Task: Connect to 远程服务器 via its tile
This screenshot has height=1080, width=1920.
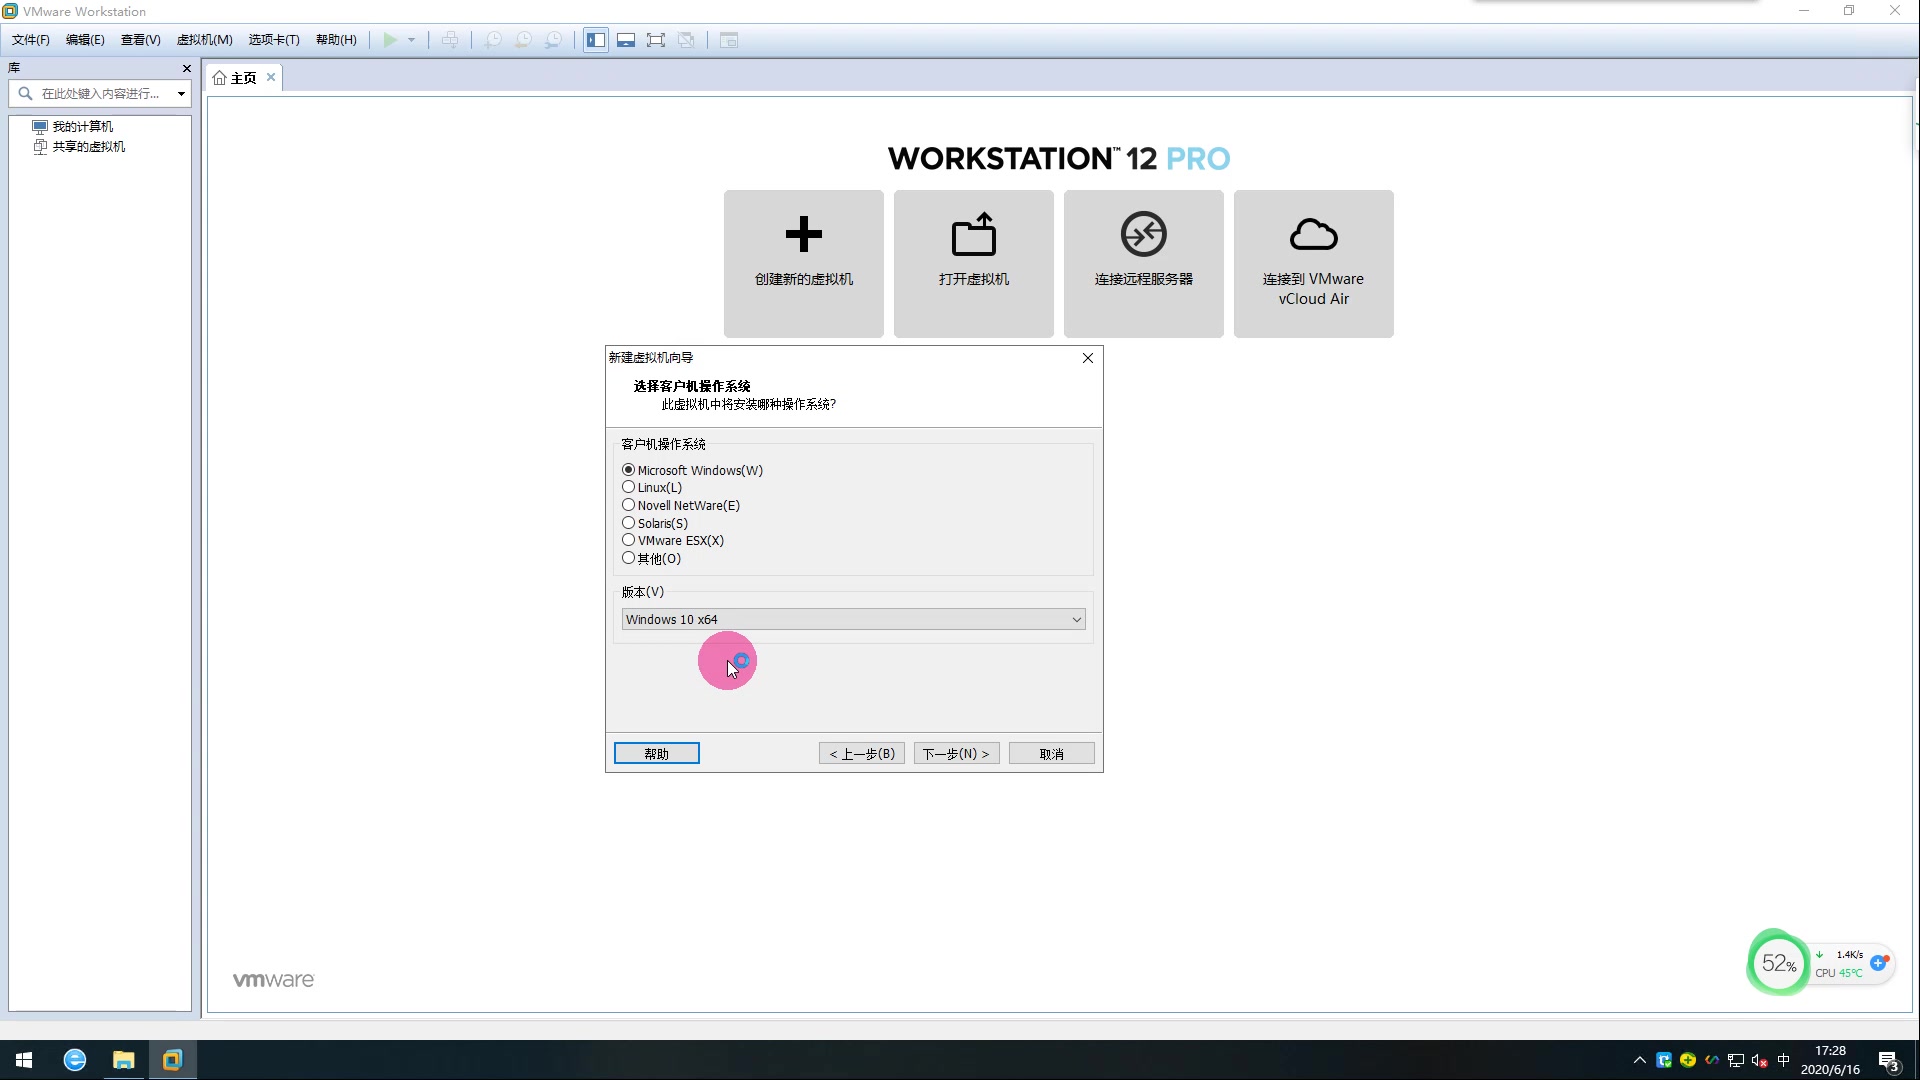Action: click(x=1143, y=263)
